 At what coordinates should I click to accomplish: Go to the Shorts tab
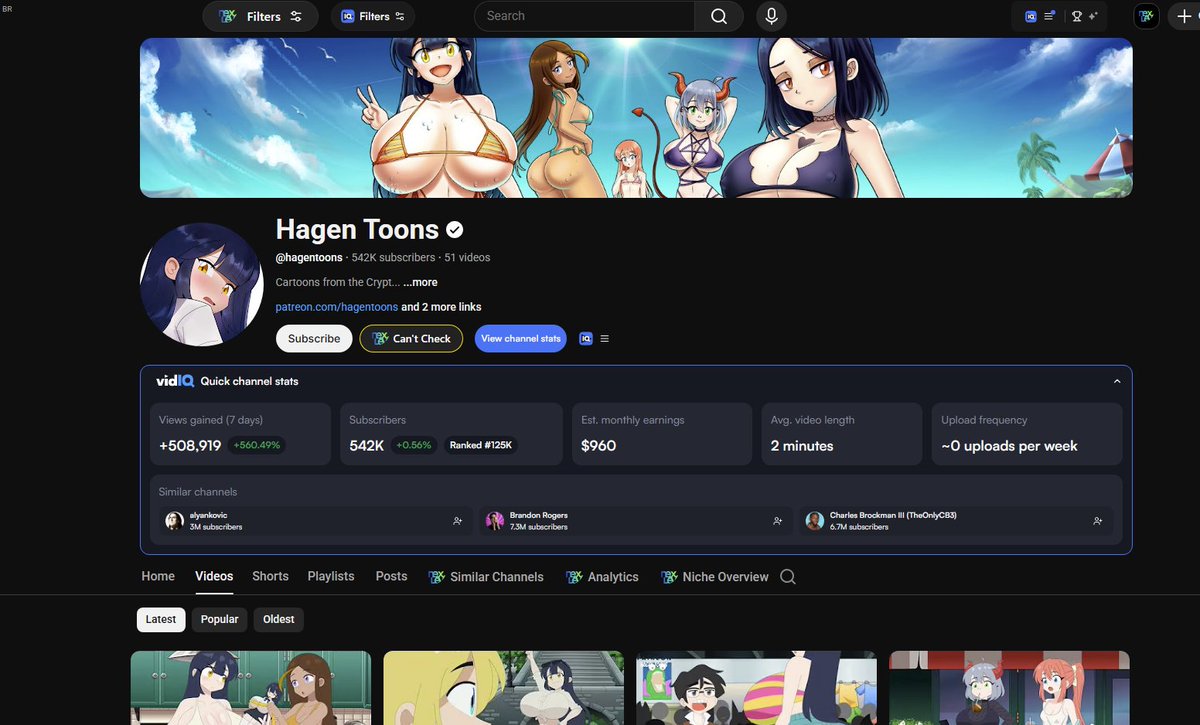tap(270, 576)
